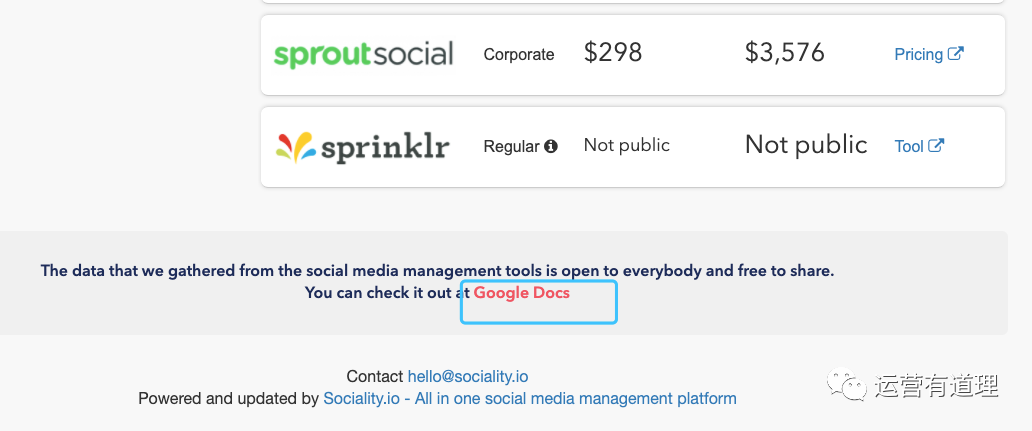
Task: Open the Google Docs link
Action: click(522, 293)
